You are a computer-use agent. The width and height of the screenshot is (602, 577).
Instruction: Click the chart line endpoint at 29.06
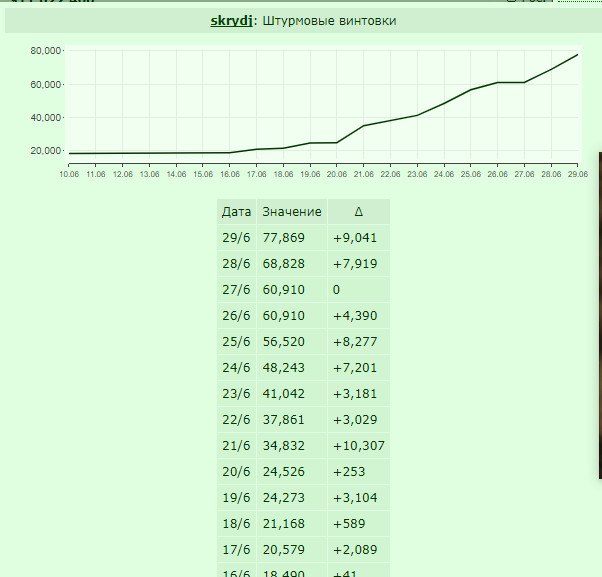coord(577,55)
